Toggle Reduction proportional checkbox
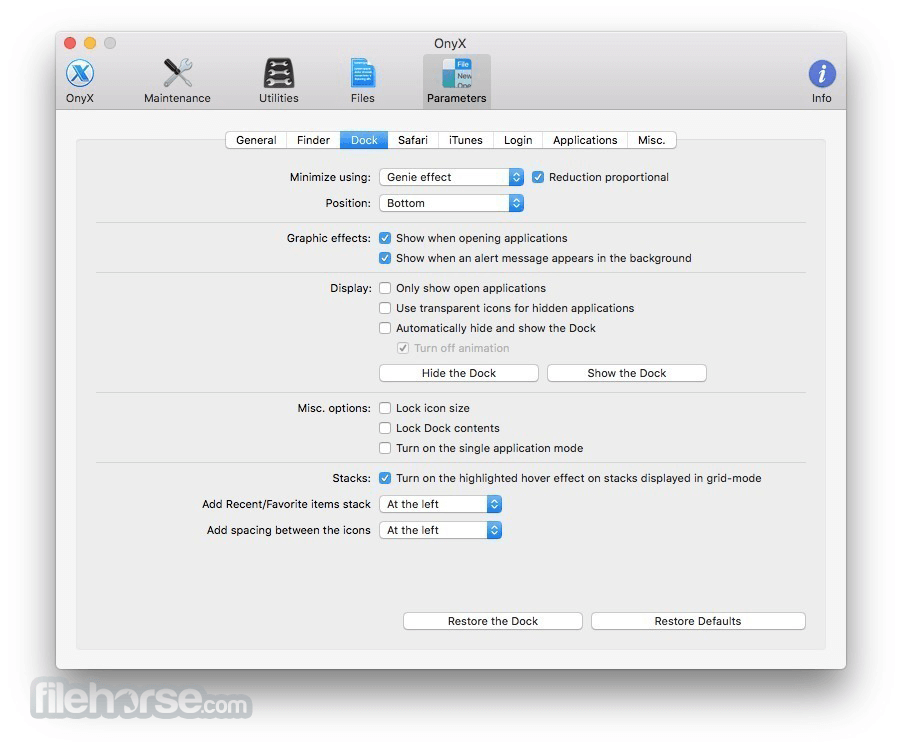 pyautogui.click(x=538, y=177)
